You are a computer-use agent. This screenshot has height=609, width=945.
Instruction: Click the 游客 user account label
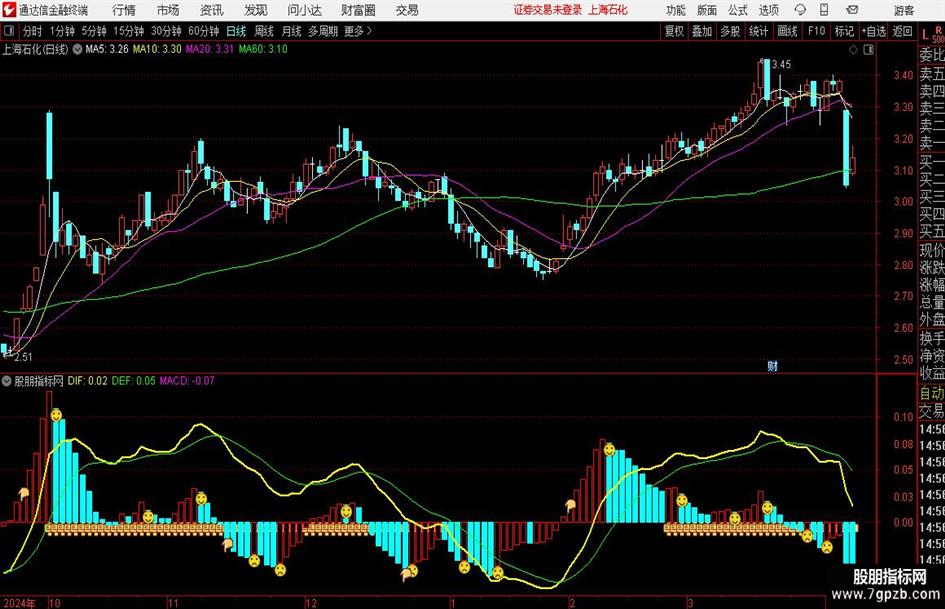click(x=904, y=10)
